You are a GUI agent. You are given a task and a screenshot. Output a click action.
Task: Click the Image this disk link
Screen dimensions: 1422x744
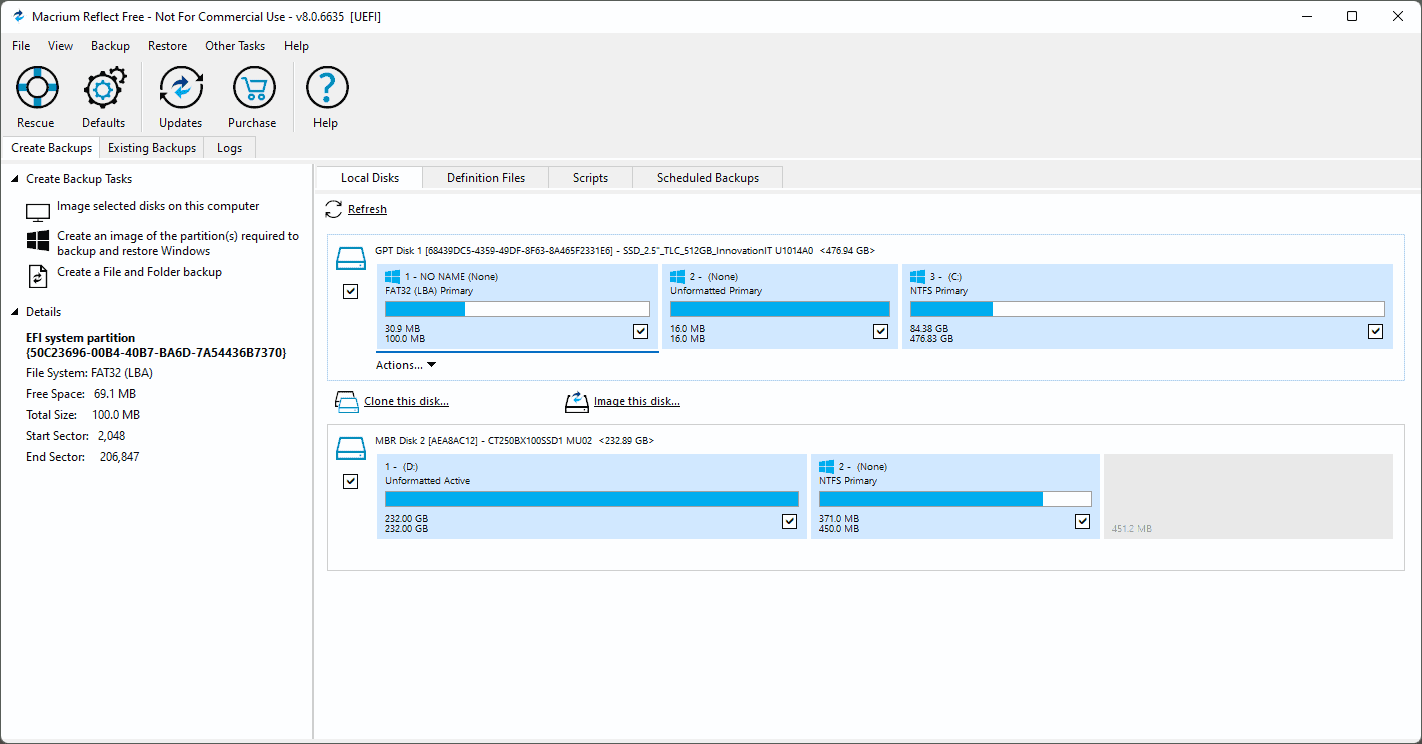coord(636,402)
